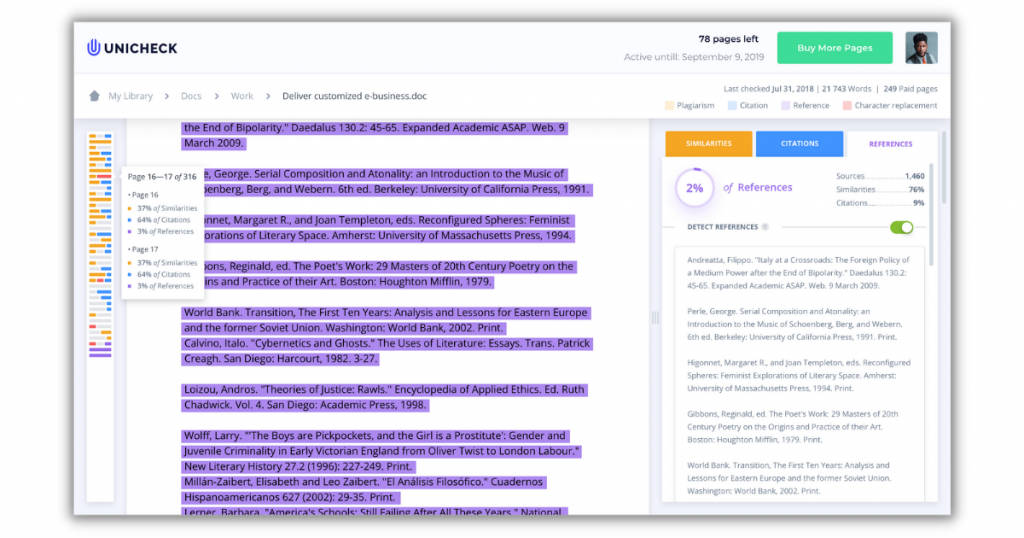Viewport: 1024px width, 538px height.
Task: Click the chevron after Docs breadcrumb
Action: pos(216,96)
